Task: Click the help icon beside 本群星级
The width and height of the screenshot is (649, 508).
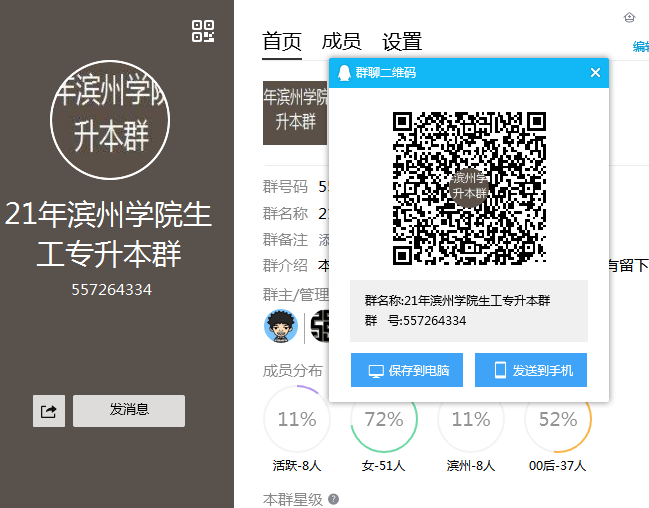Action: coord(333,498)
